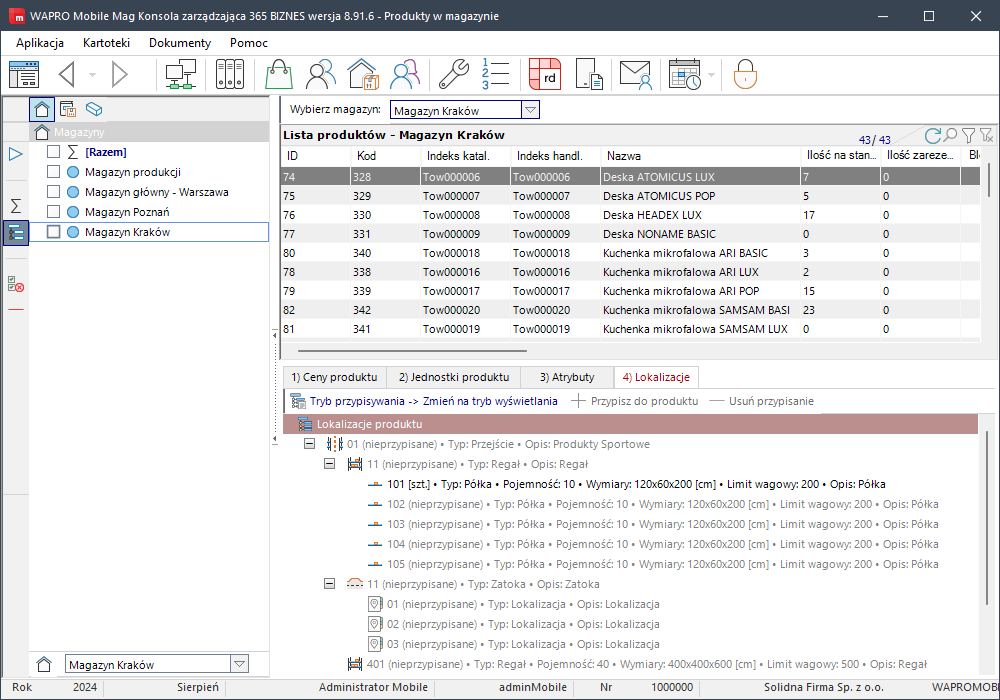1000x700 pixels.
Task: Switch to the 4) Lokalizacje tab
Action: point(656,377)
